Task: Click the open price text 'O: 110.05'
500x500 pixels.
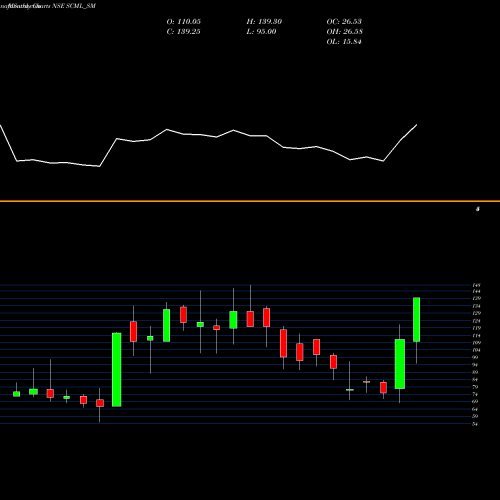Action: [x=184, y=22]
